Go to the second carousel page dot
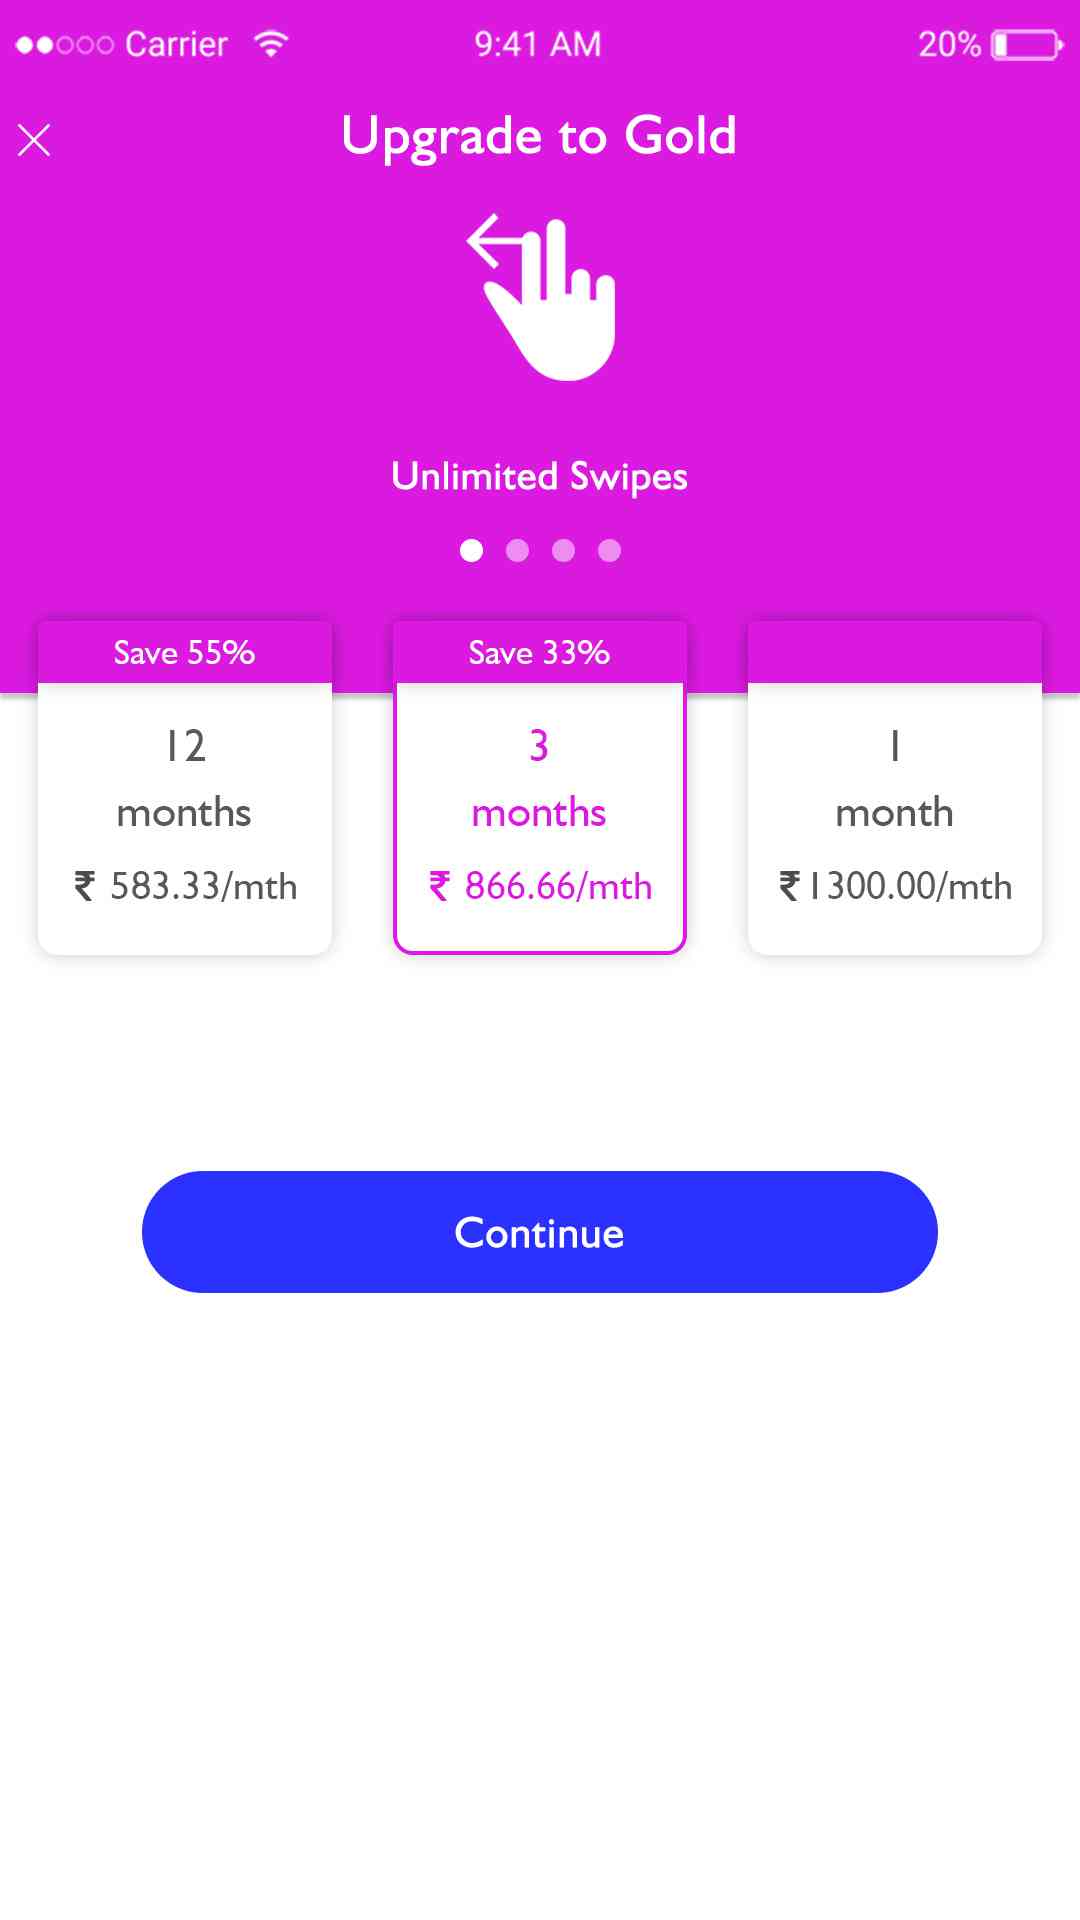The width and height of the screenshot is (1080, 1920). point(517,551)
